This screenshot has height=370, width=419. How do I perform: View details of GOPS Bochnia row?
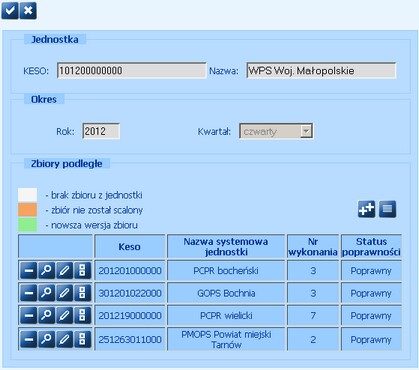pos(47,293)
